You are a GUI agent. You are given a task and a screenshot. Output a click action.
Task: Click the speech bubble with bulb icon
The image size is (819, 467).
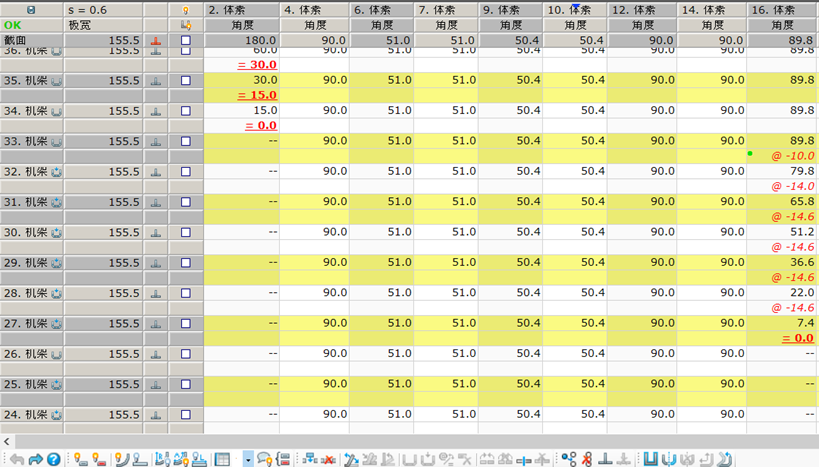(x=265, y=459)
